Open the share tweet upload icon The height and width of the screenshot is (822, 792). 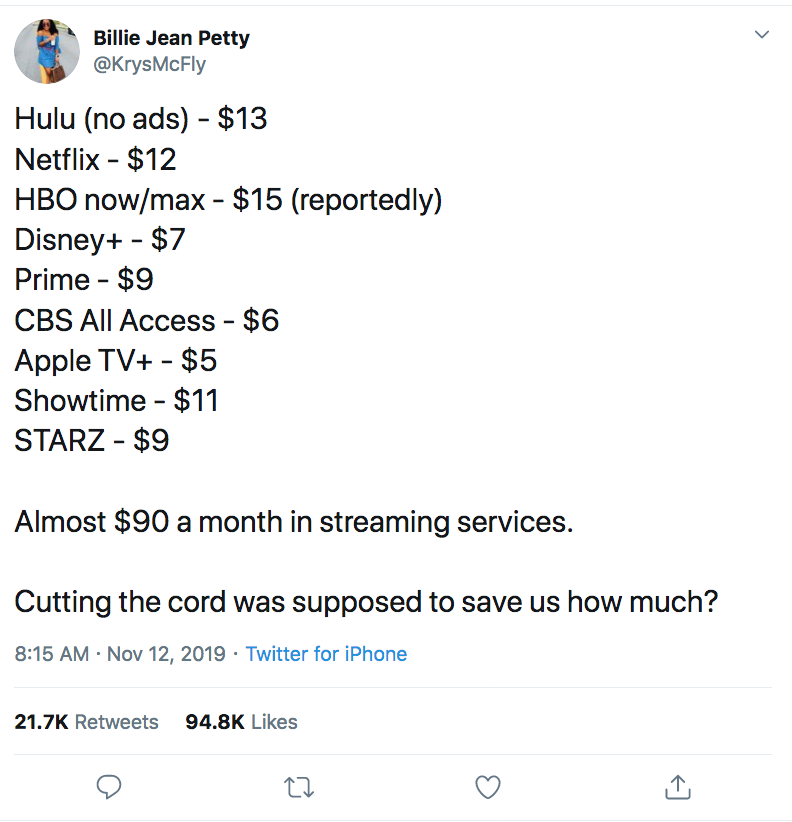pos(678,787)
